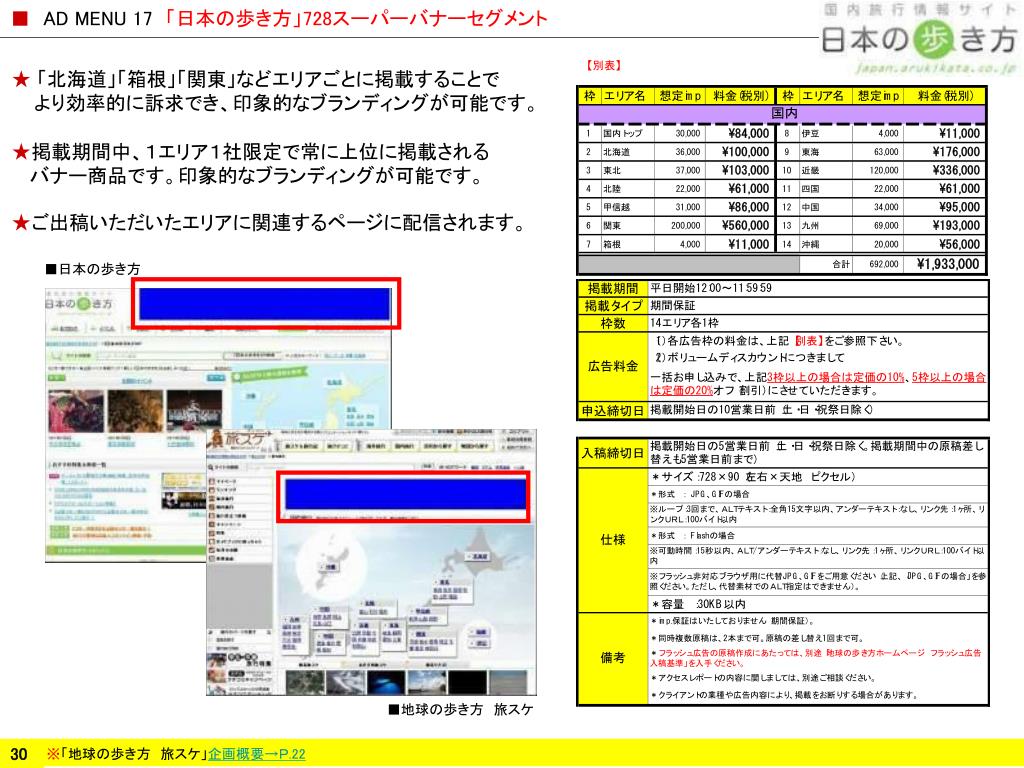
Task: Select the 甲信越 area cell
Action: [x=626, y=207]
